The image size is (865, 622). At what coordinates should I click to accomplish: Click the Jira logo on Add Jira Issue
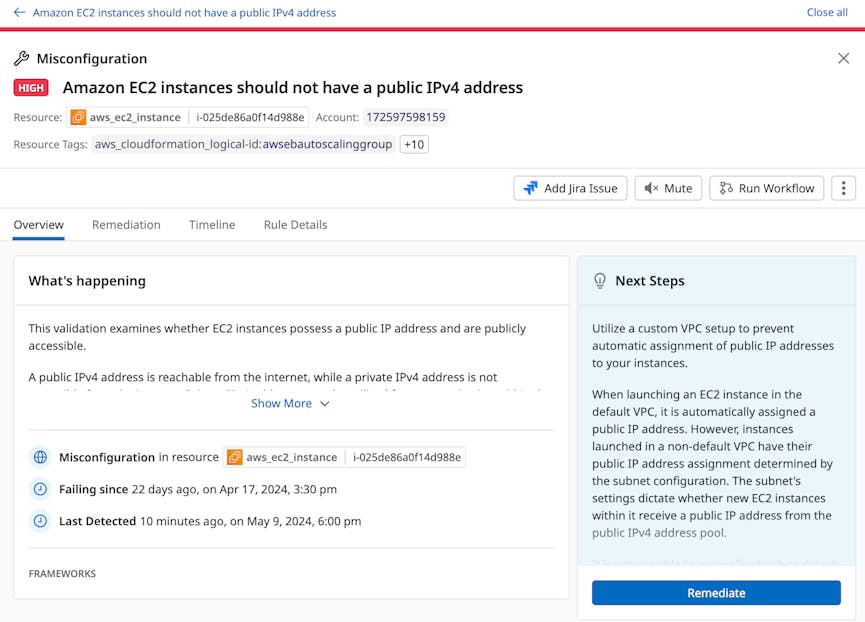(x=528, y=188)
